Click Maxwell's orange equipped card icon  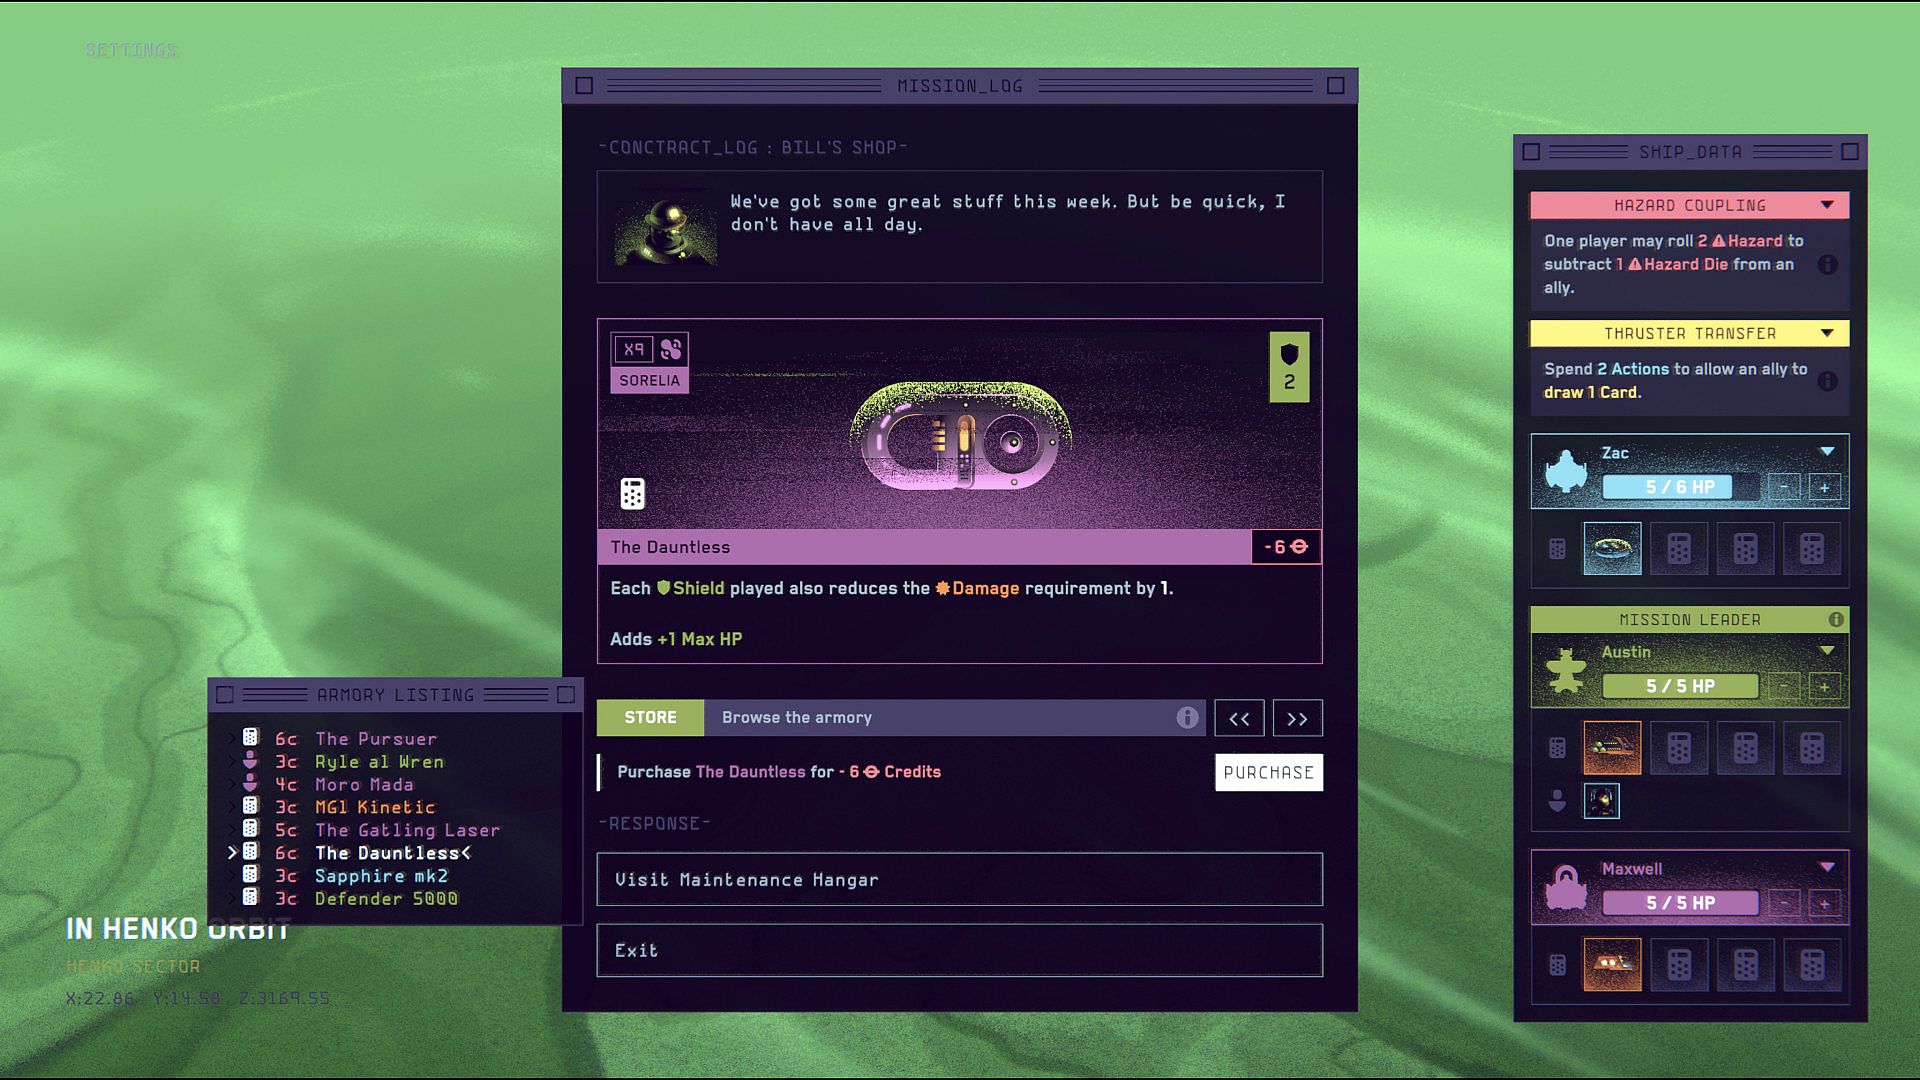tap(1612, 964)
